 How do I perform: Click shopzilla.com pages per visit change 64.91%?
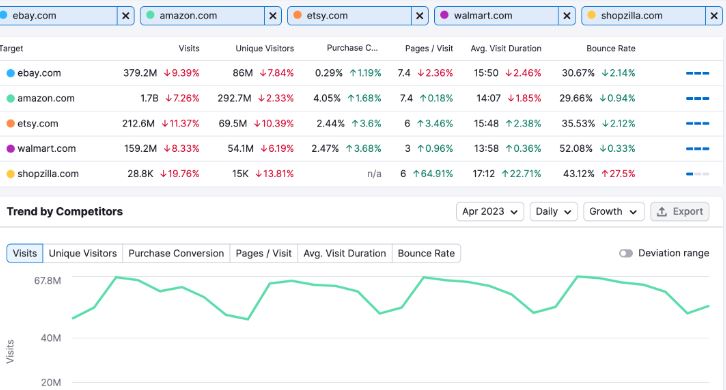(433, 174)
